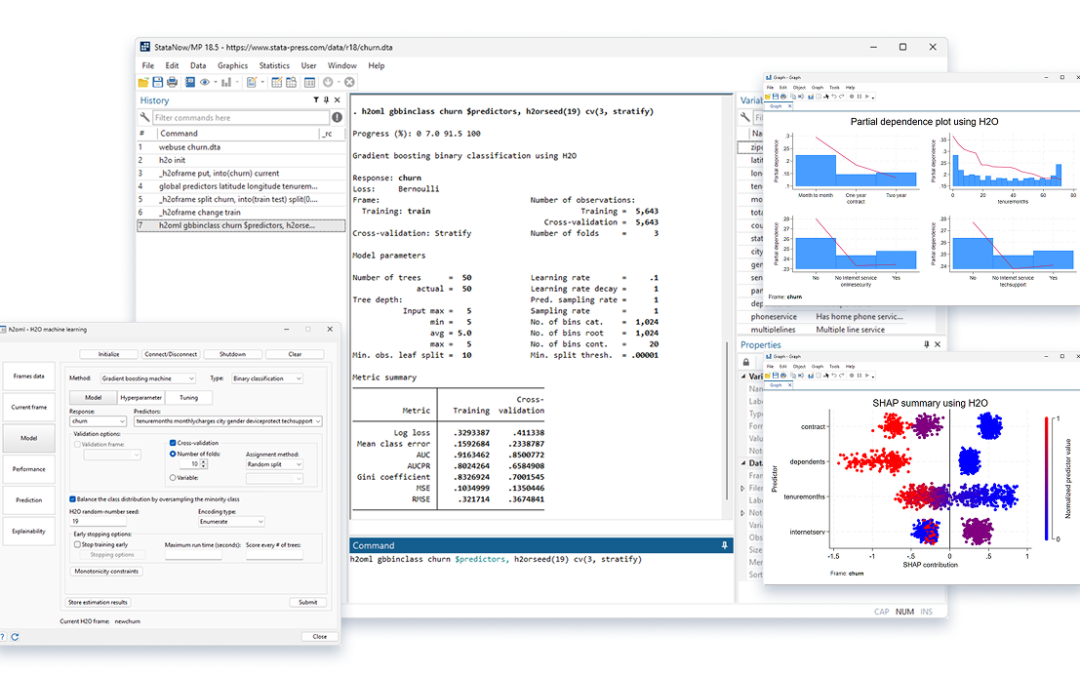Uncheck Balance the class distribution checkbox
This screenshot has height=675, width=1080.
(x=72, y=499)
